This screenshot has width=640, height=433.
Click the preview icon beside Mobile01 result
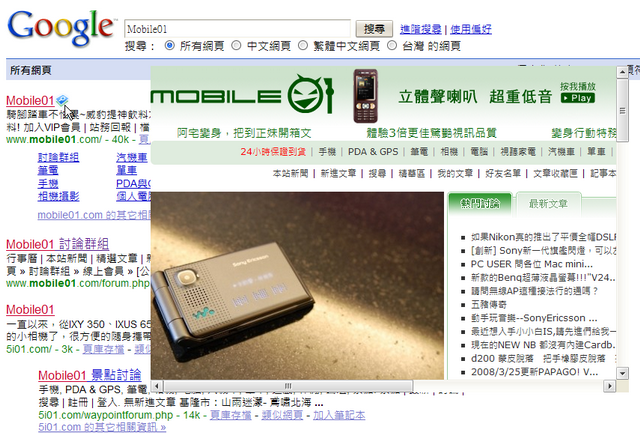[x=62, y=100]
